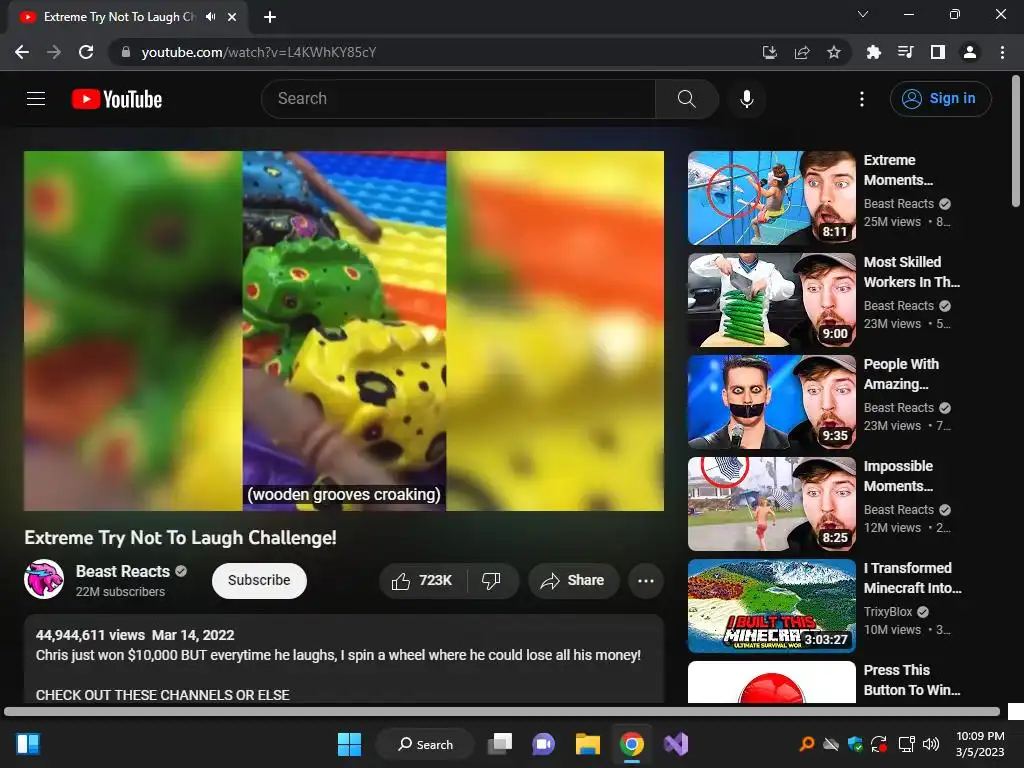The width and height of the screenshot is (1024, 768).
Task: Reload the YouTube page
Action: click(x=86, y=52)
